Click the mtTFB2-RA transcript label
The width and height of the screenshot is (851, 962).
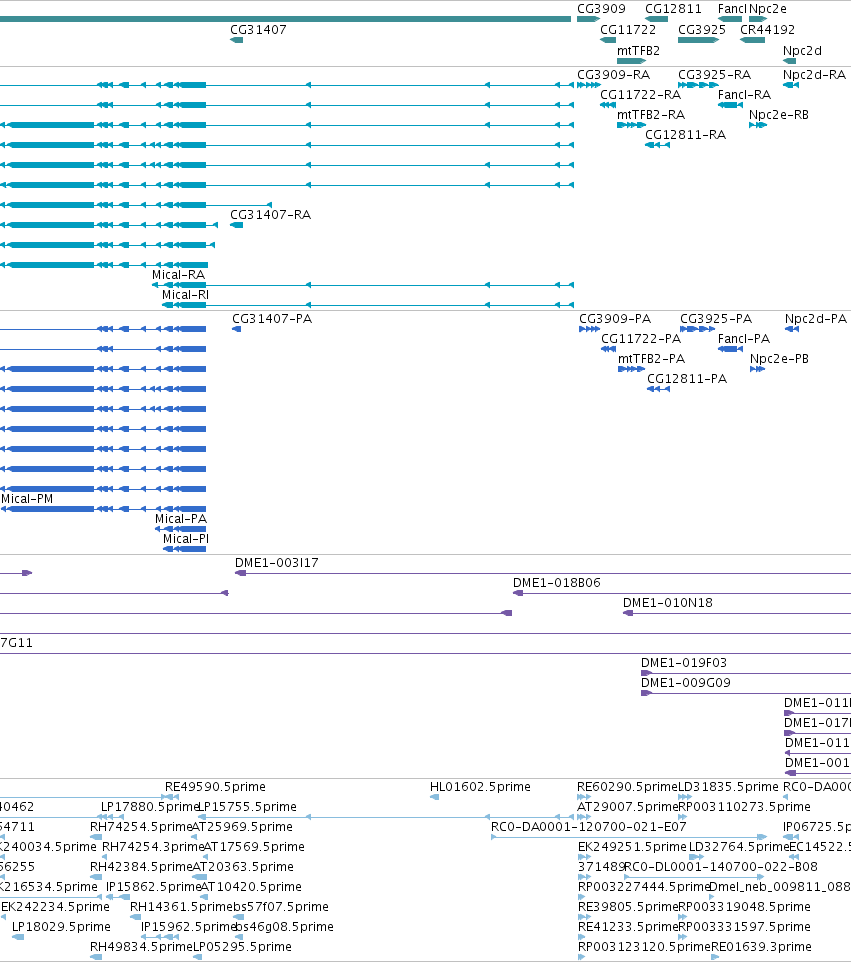(x=650, y=115)
